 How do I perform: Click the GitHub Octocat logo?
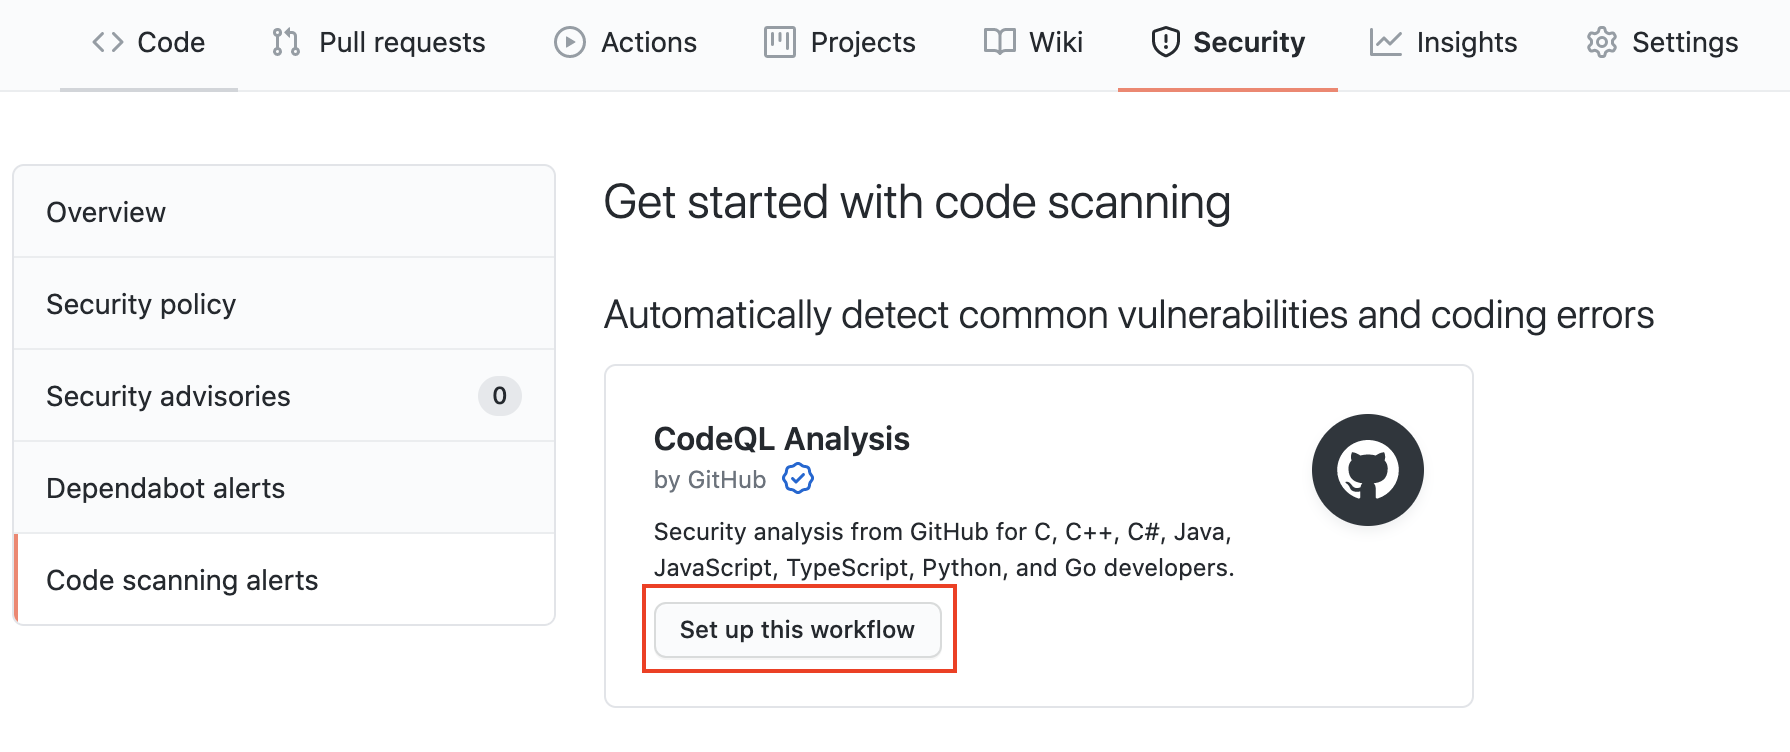(x=1368, y=470)
